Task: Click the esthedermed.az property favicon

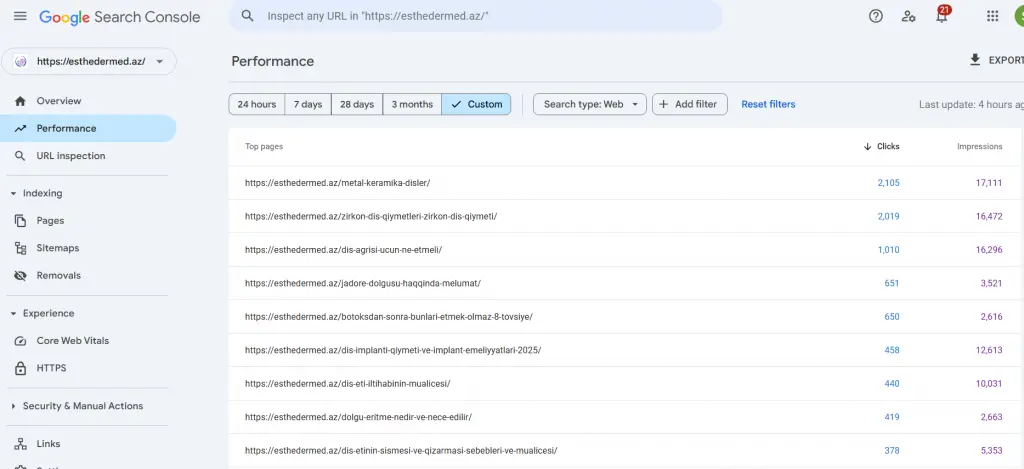Action: (x=20, y=61)
